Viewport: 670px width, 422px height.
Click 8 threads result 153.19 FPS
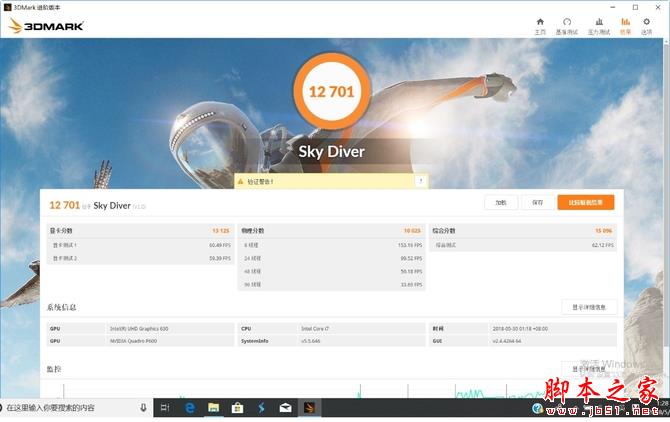pyautogui.click(x=410, y=245)
